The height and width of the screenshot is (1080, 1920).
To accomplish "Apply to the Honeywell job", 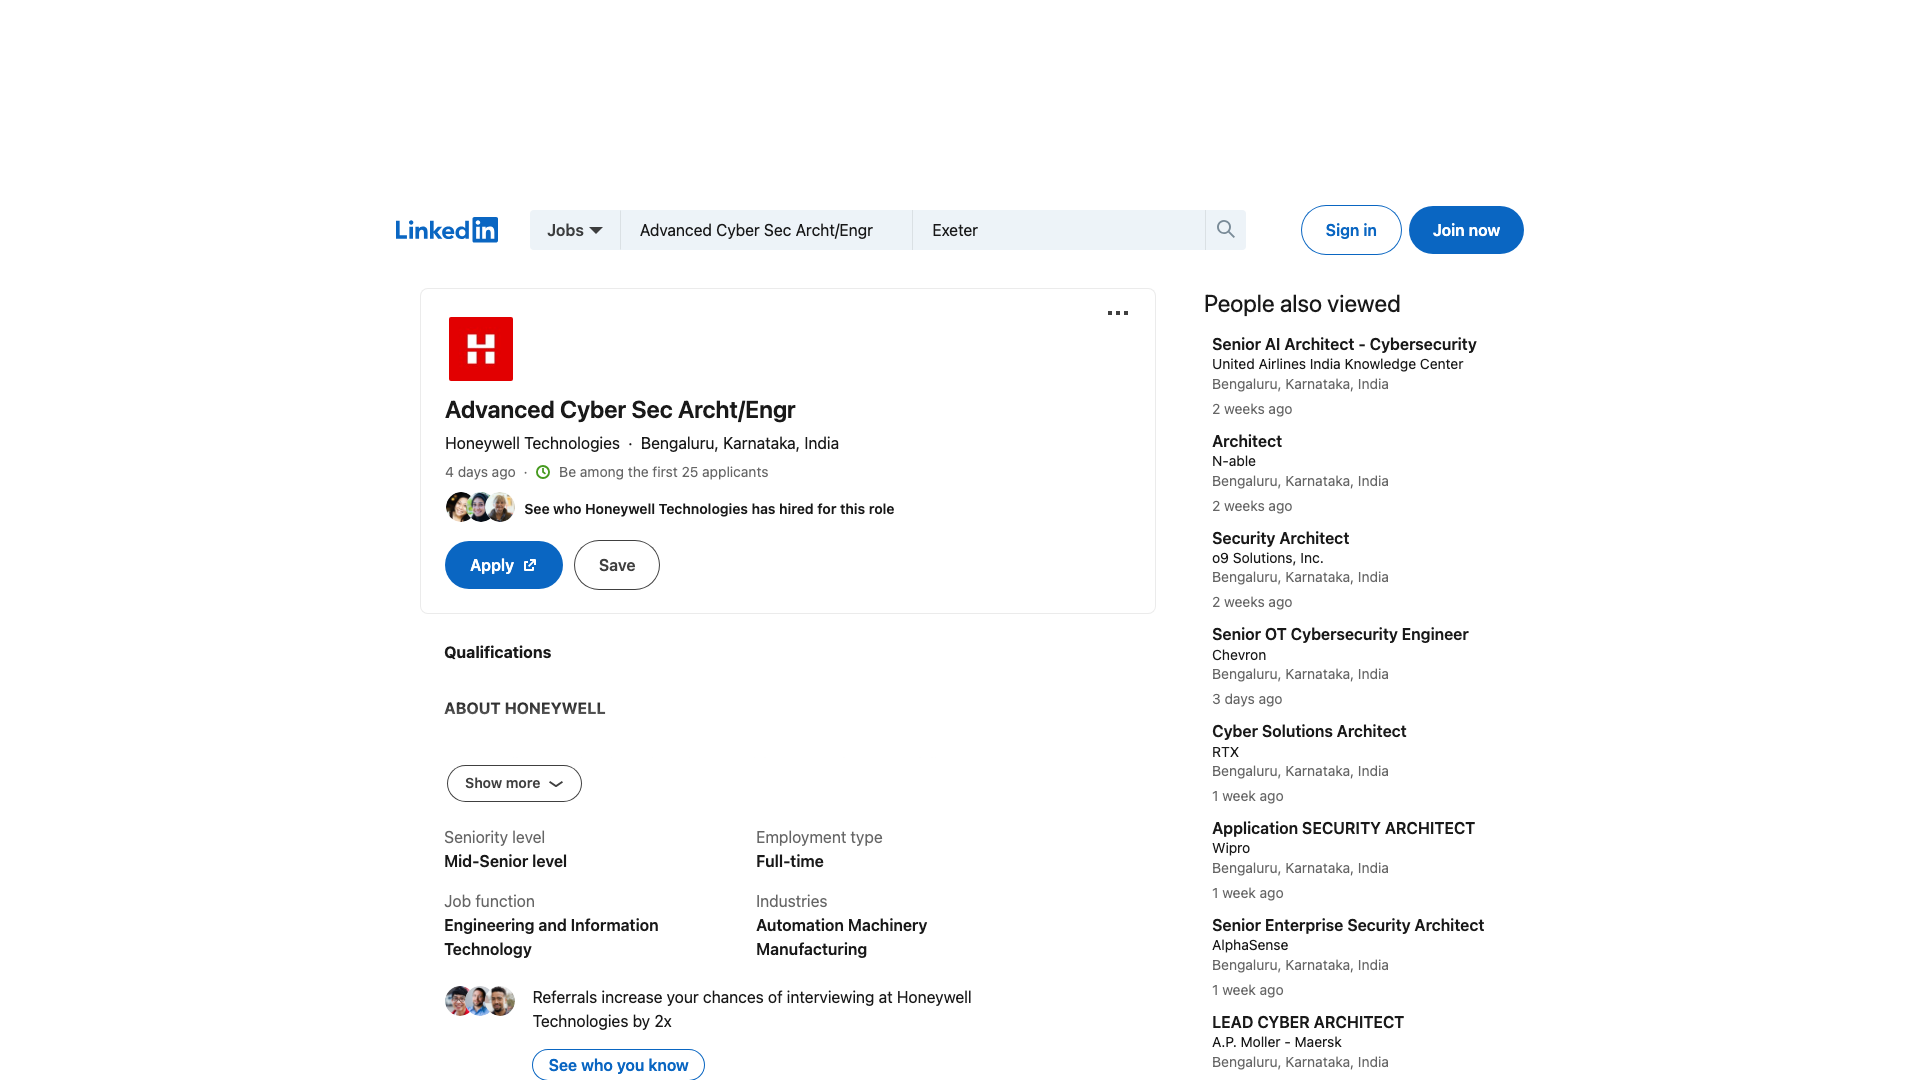I will pyautogui.click(x=504, y=565).
